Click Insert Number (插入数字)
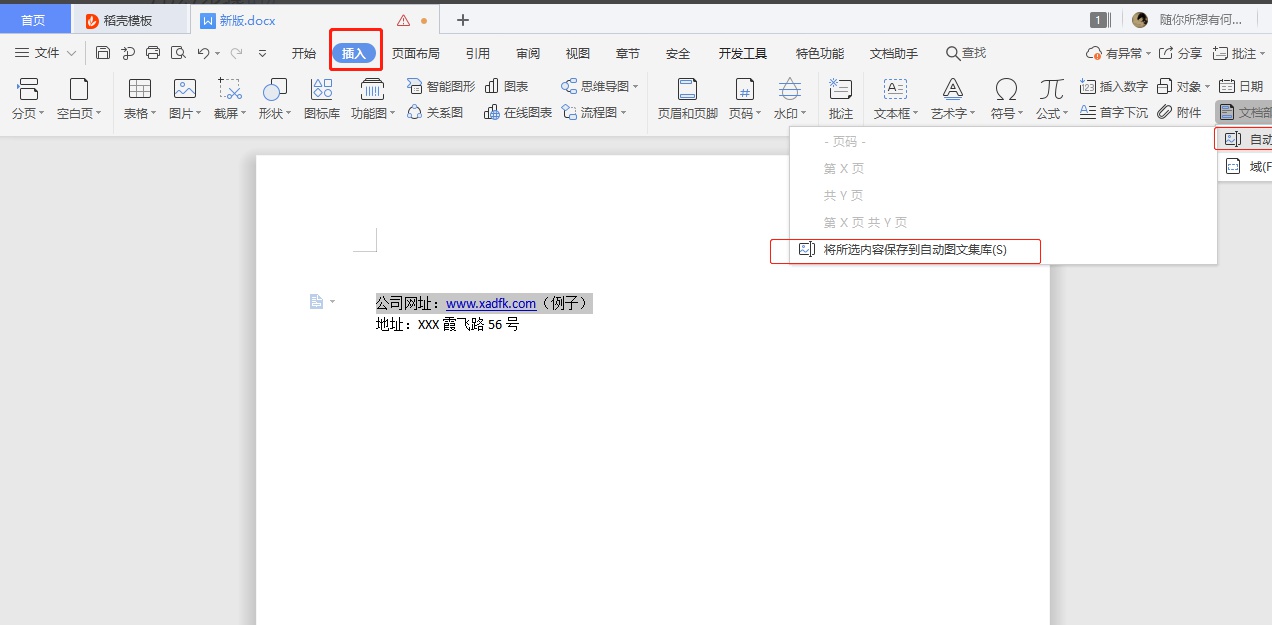The image size is (1272, 625). [1114, 87]
